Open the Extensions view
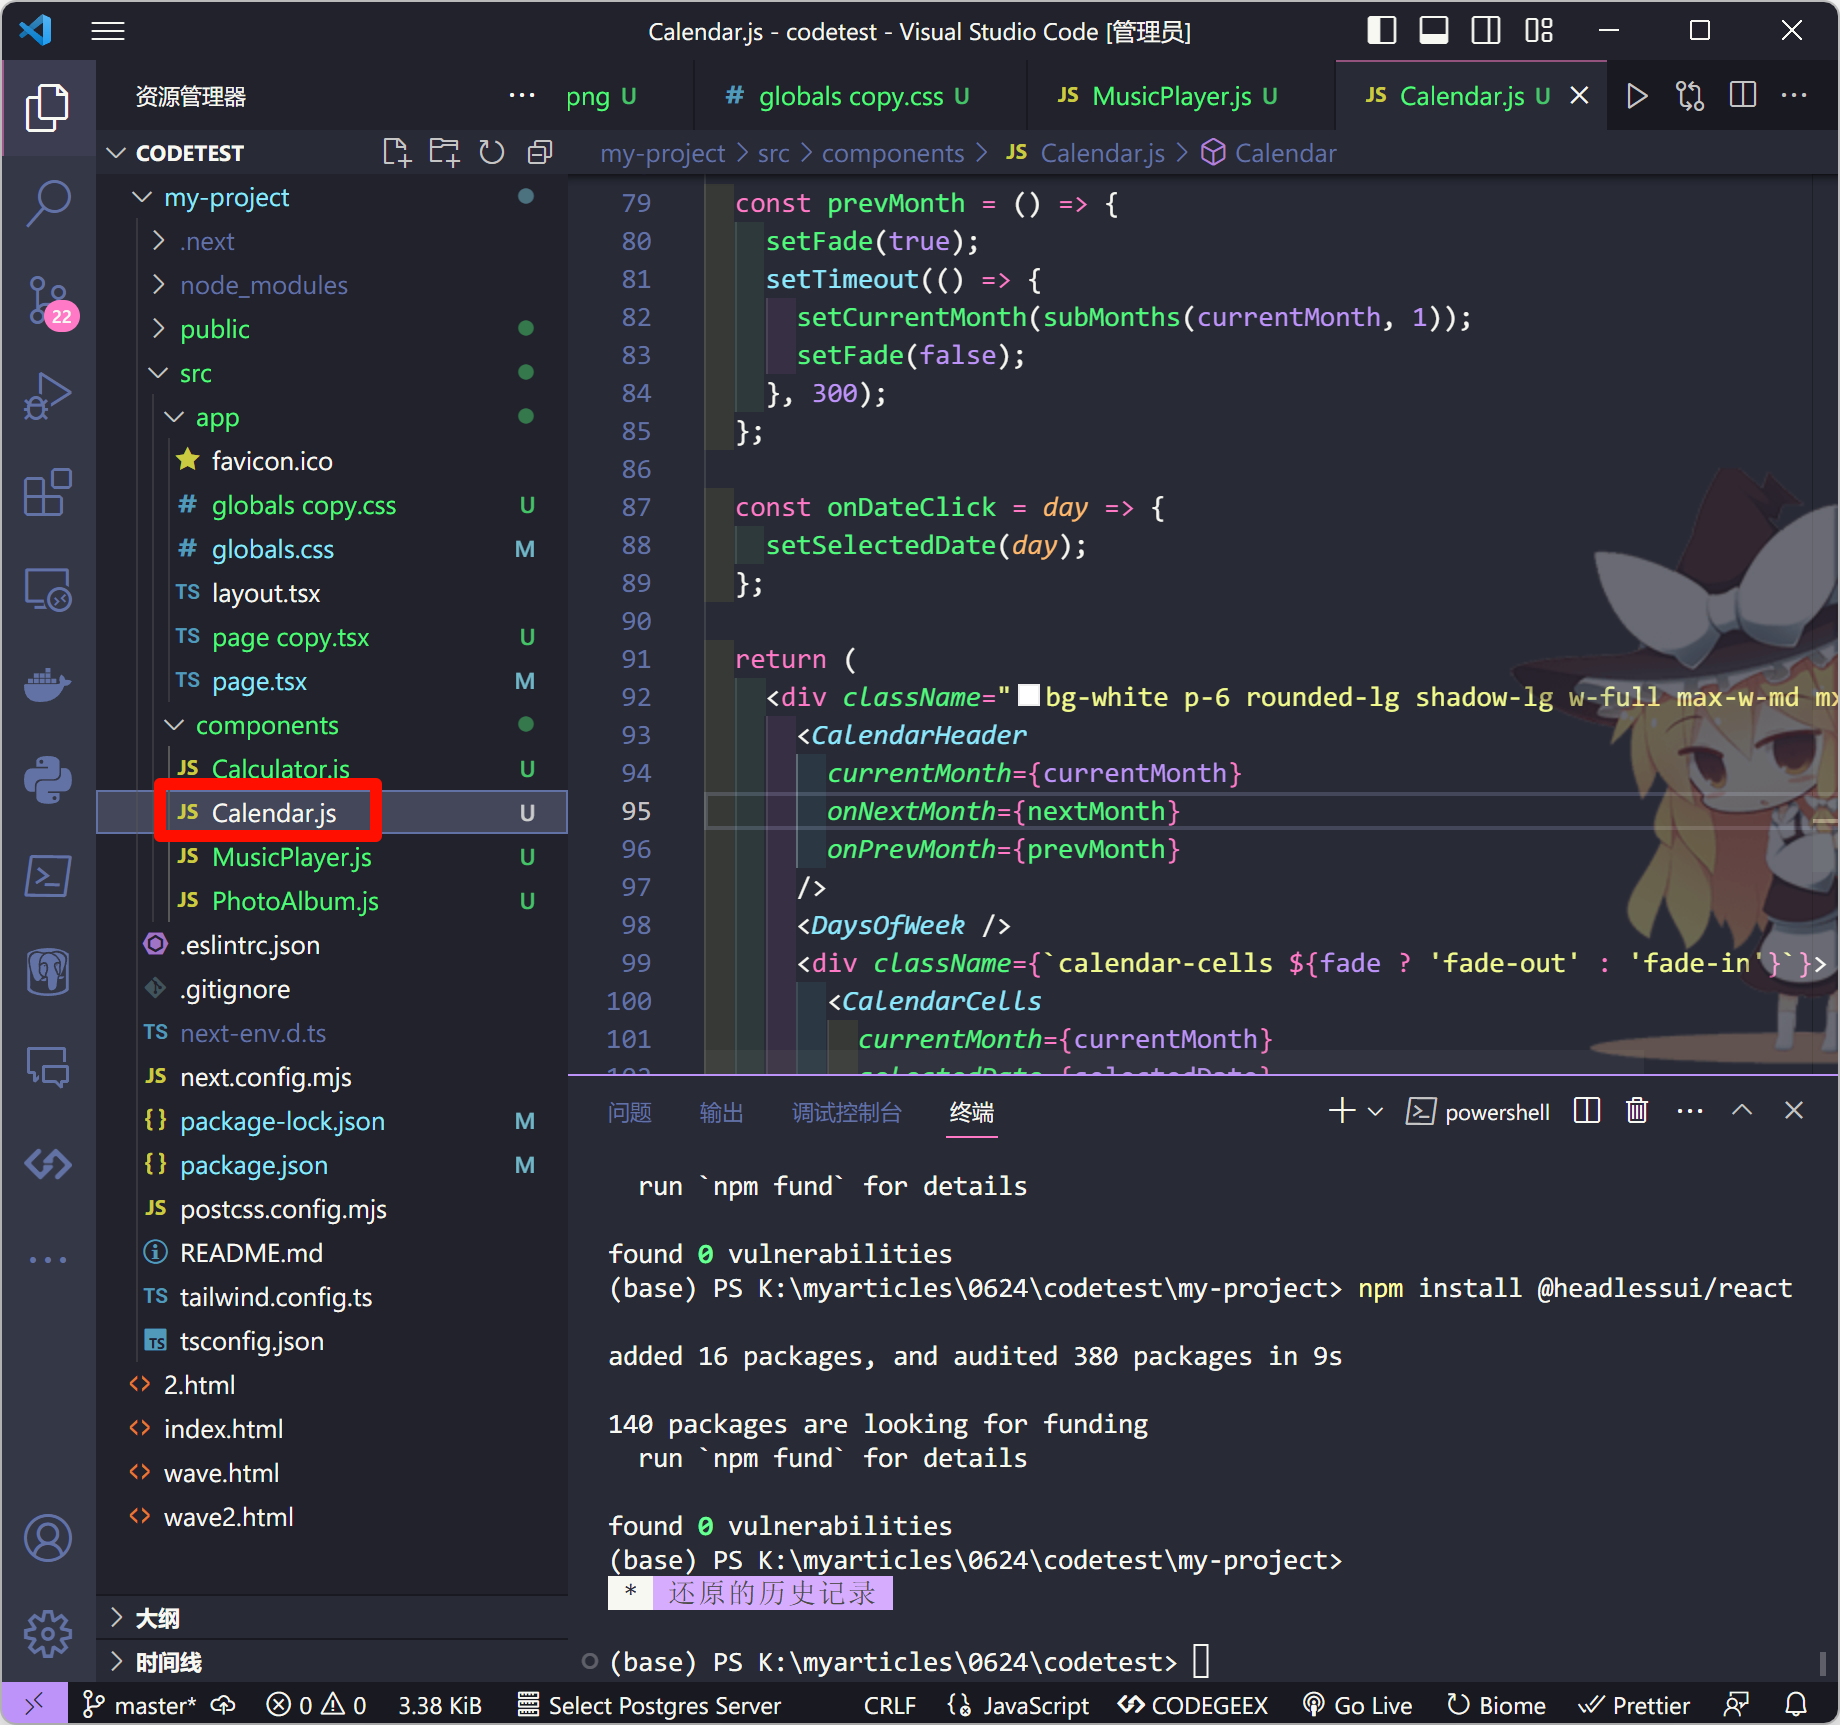This screenshot has height=1725, width=1840. (x=47, y=493)
